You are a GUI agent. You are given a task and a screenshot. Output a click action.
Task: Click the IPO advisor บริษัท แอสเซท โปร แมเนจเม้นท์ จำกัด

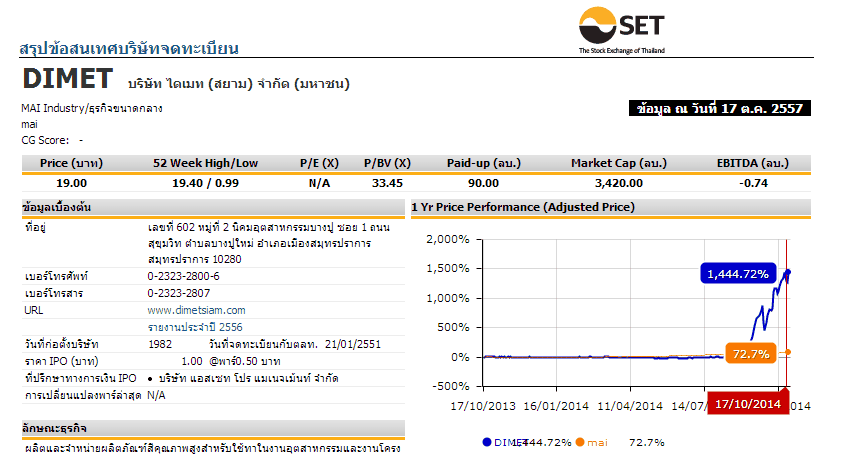tap(248, 378)
